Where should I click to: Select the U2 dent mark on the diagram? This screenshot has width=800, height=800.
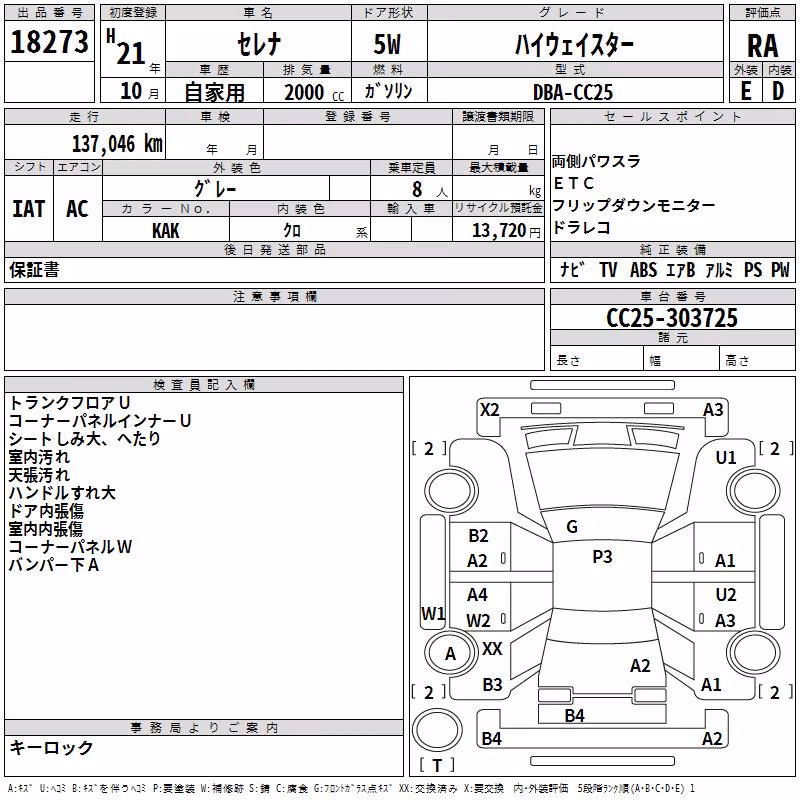coord(726,595)
